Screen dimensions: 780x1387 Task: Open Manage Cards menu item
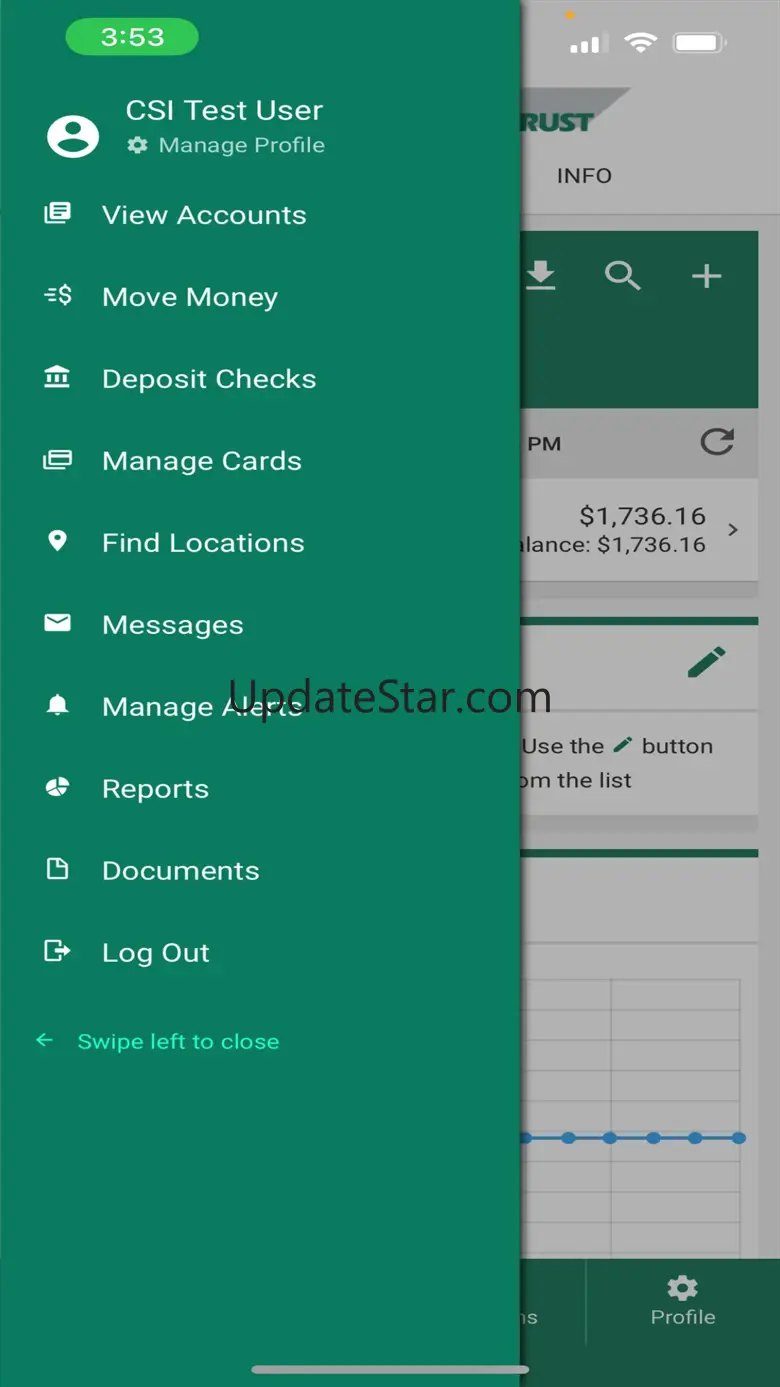click(x=202, y=461)
